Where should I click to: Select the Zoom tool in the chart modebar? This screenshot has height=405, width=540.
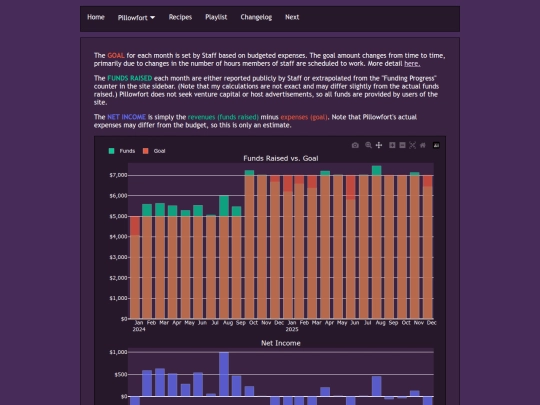click(x=368, y=145)
